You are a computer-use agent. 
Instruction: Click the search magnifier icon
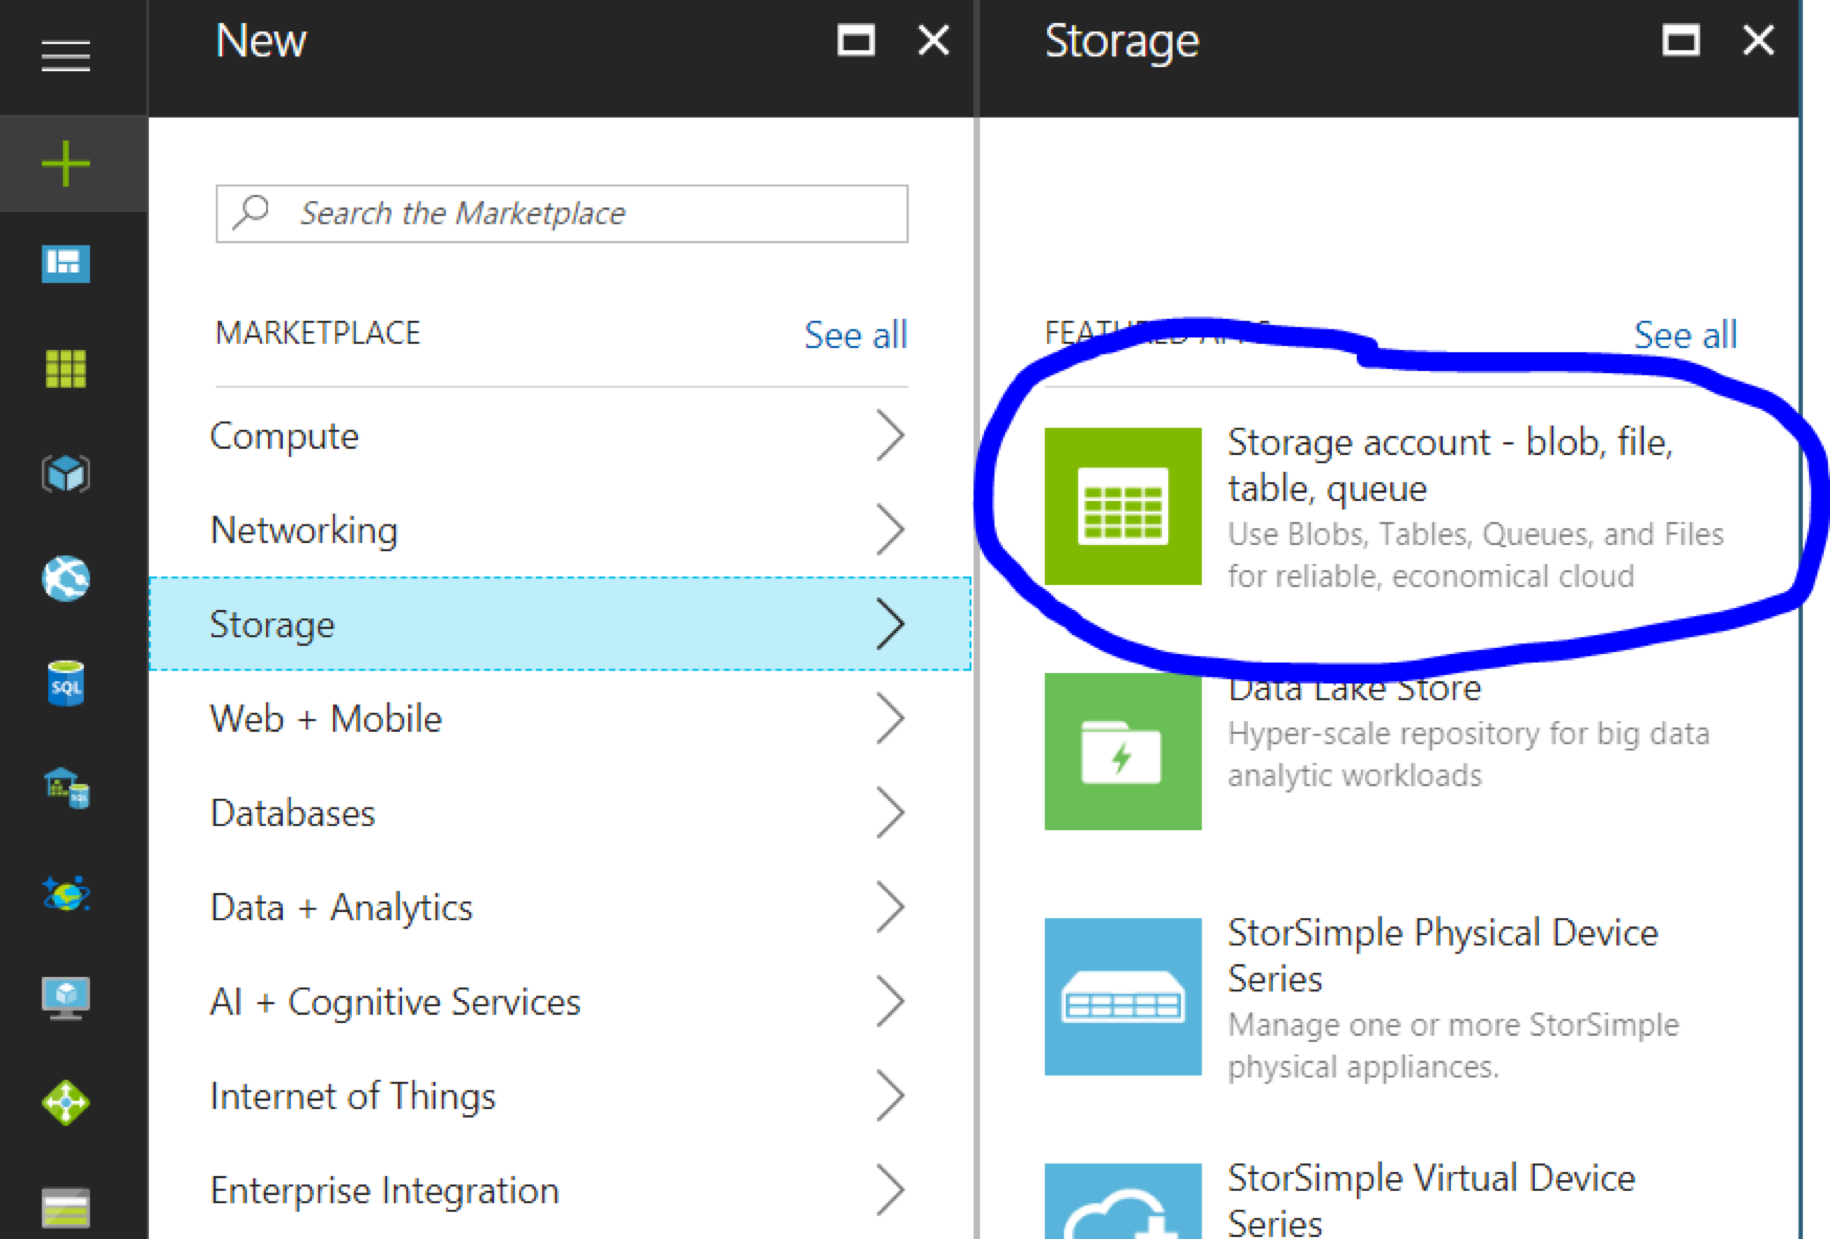click(x=251, y=212)
